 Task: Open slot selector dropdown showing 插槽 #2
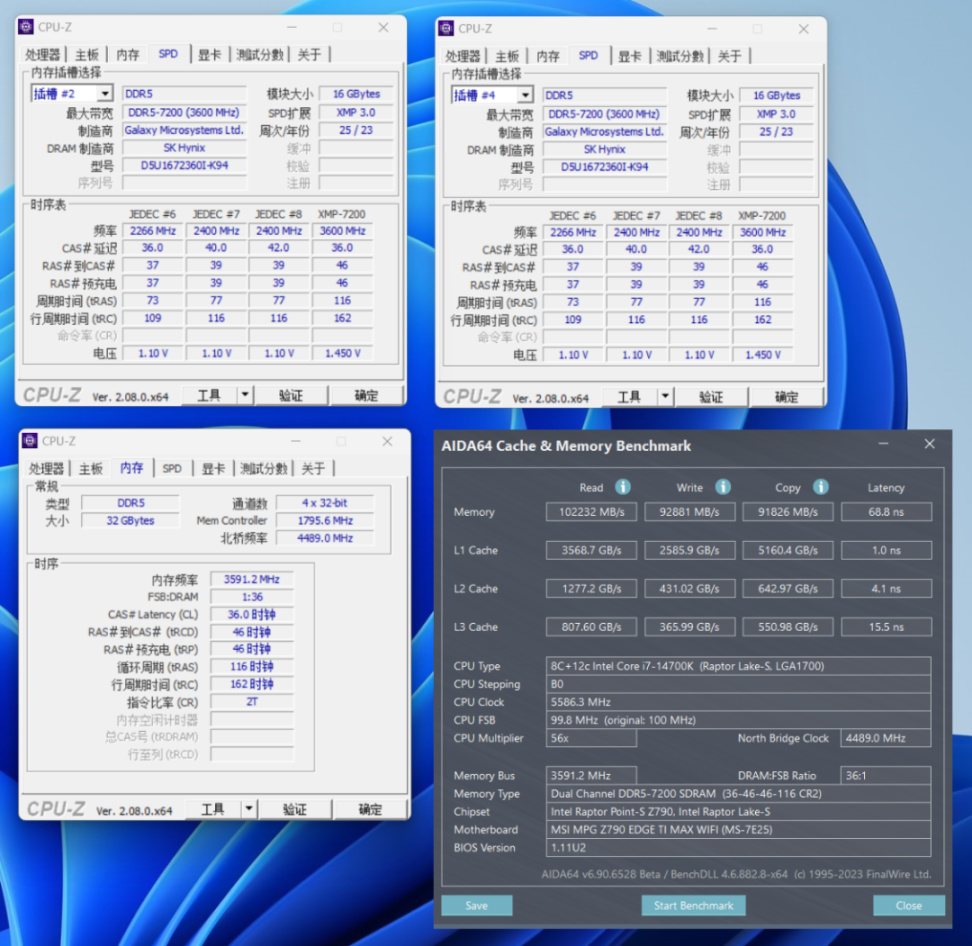point(105,94)
